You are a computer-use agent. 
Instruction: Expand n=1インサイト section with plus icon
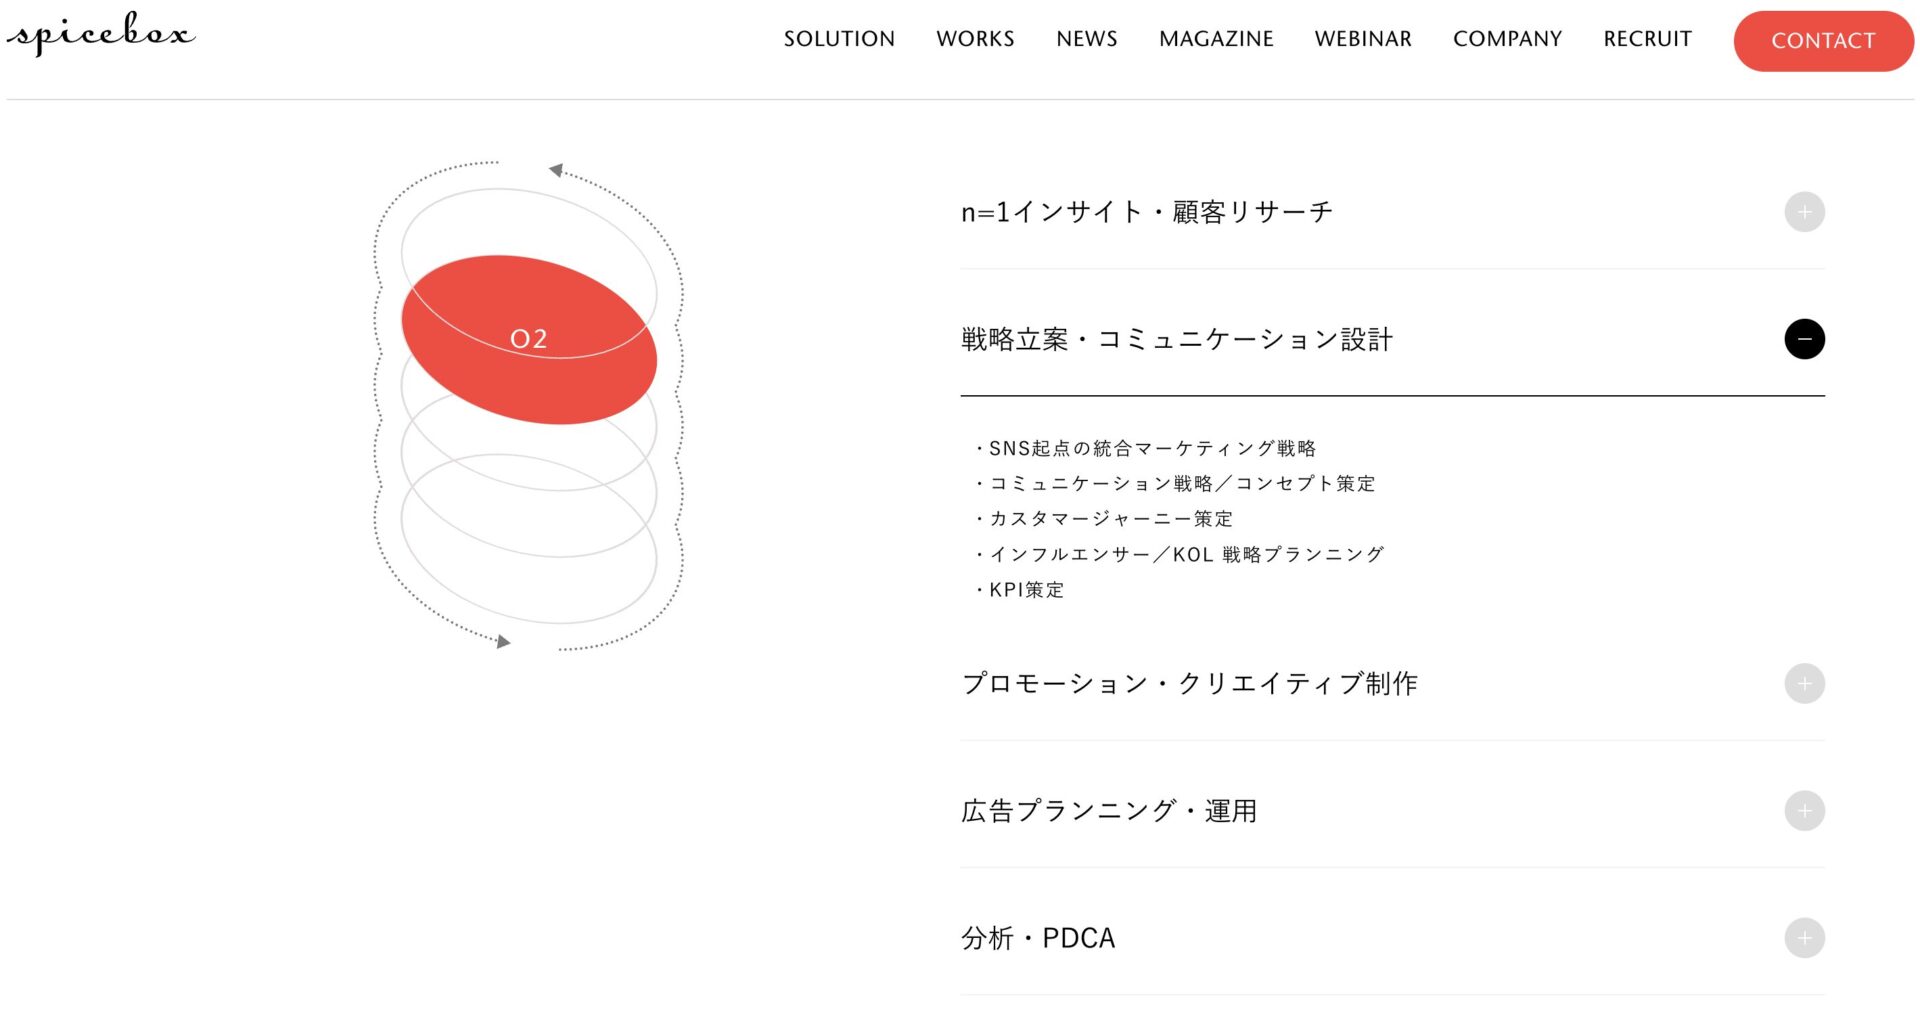click(x=1804, y=212)
